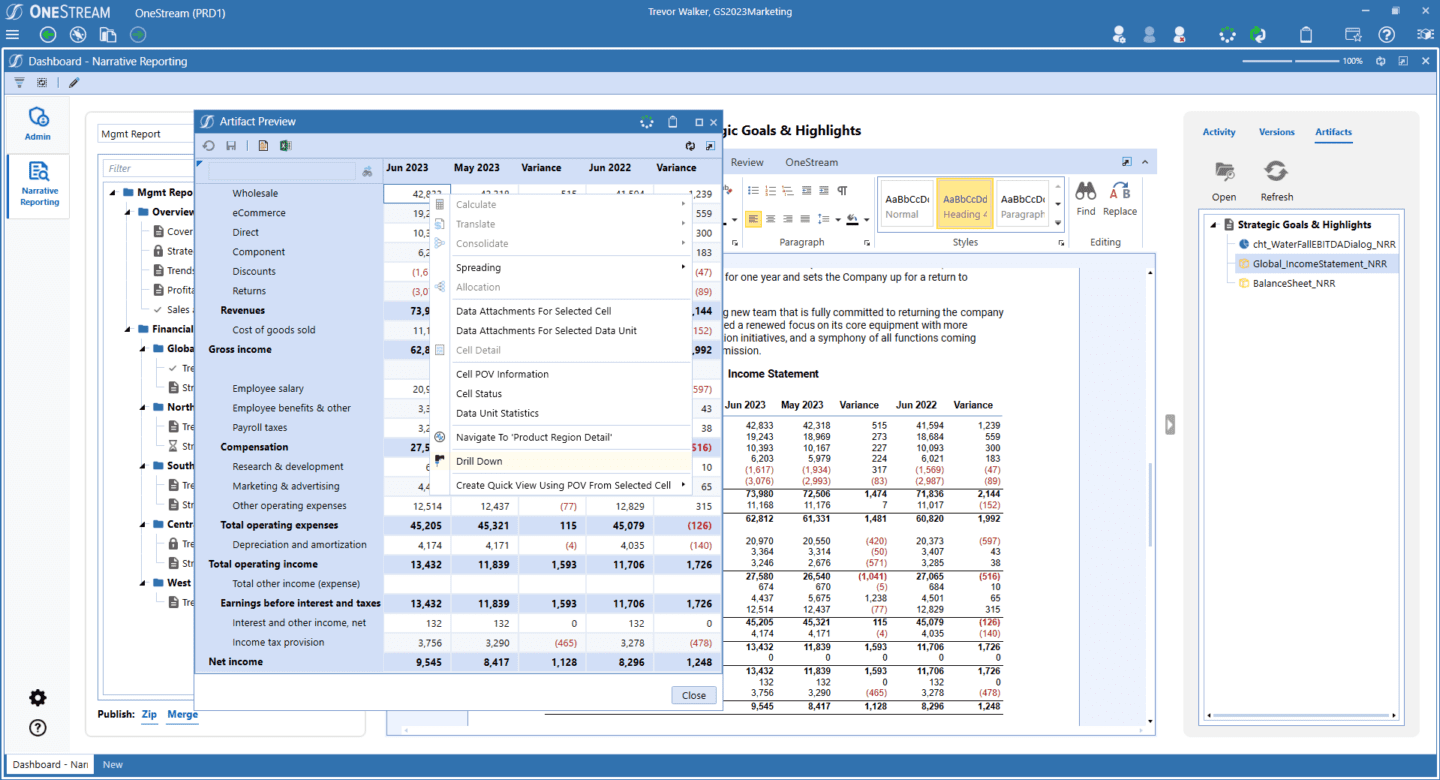Collapse Strategic Goals & Highlights artifacts node
The image size is (1440, 780).
coord(1213,225)
